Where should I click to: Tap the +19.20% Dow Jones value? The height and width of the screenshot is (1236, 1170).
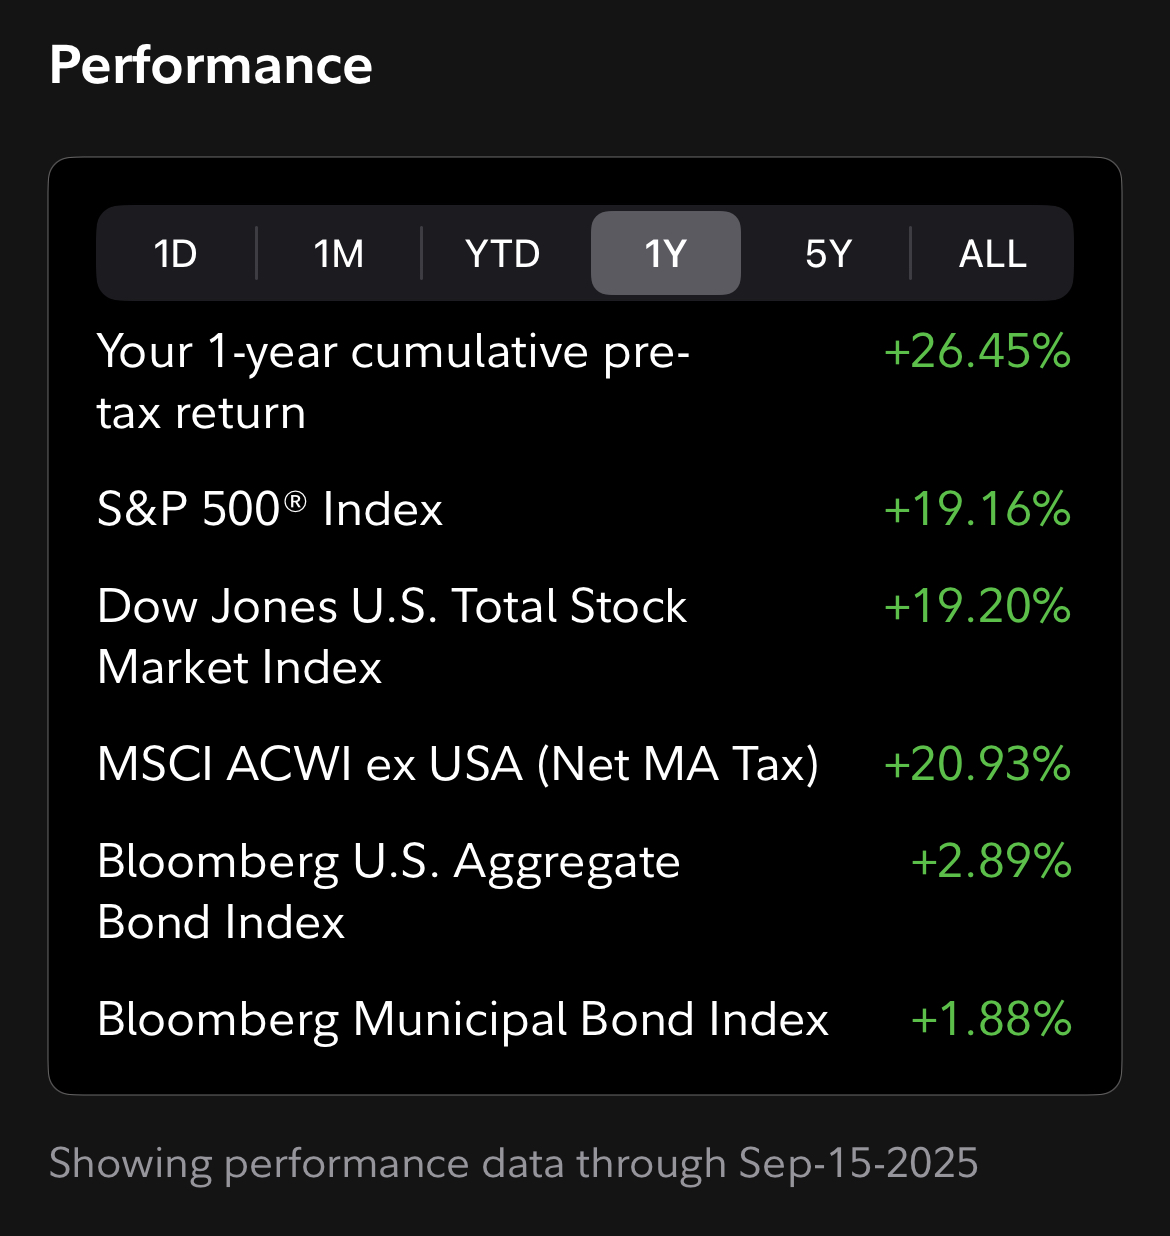click(x=977, y=606)
